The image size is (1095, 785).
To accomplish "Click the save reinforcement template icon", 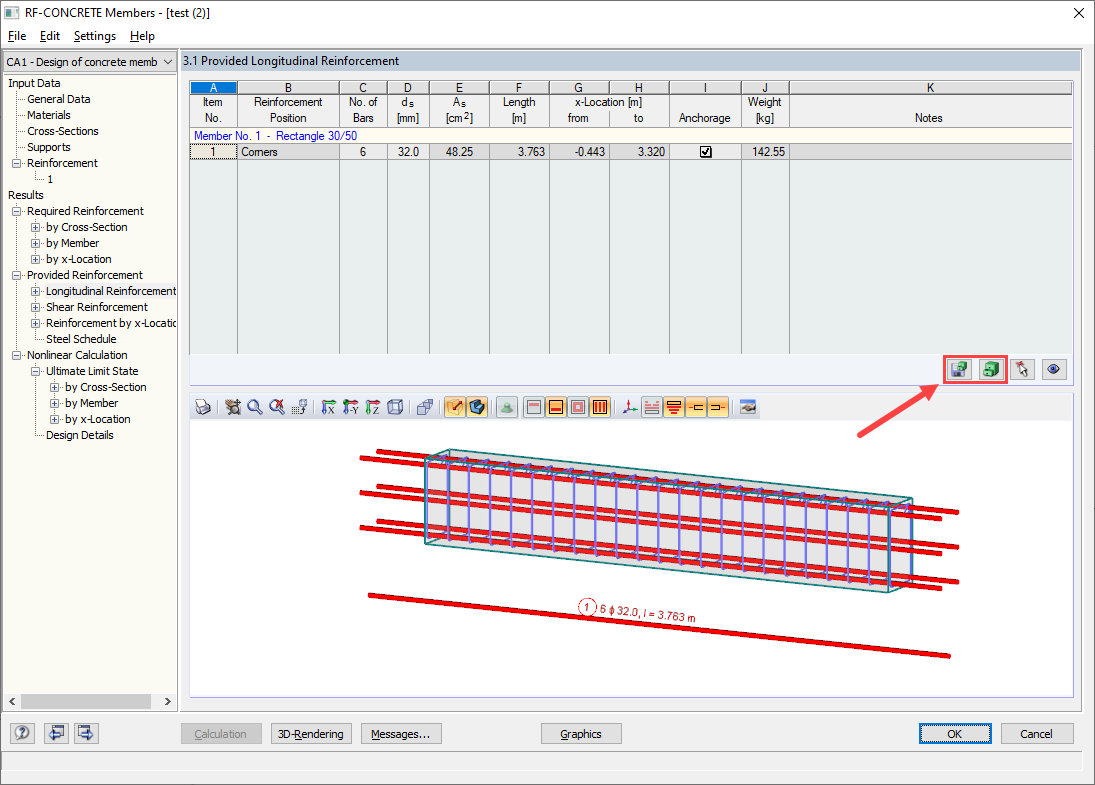I will pyautogui.click(x=957, y=369).
